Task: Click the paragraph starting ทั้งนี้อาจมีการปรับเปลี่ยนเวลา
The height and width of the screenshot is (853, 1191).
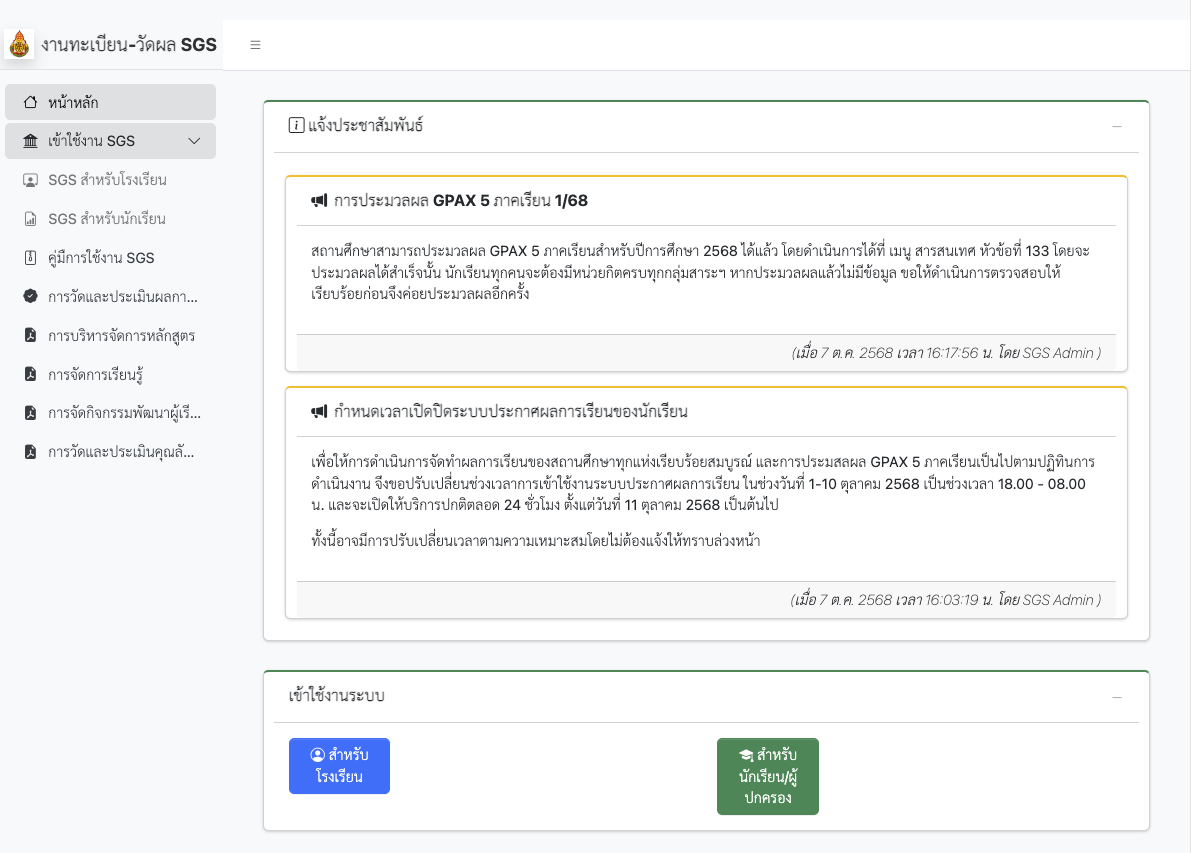Action: click(535, 541)
